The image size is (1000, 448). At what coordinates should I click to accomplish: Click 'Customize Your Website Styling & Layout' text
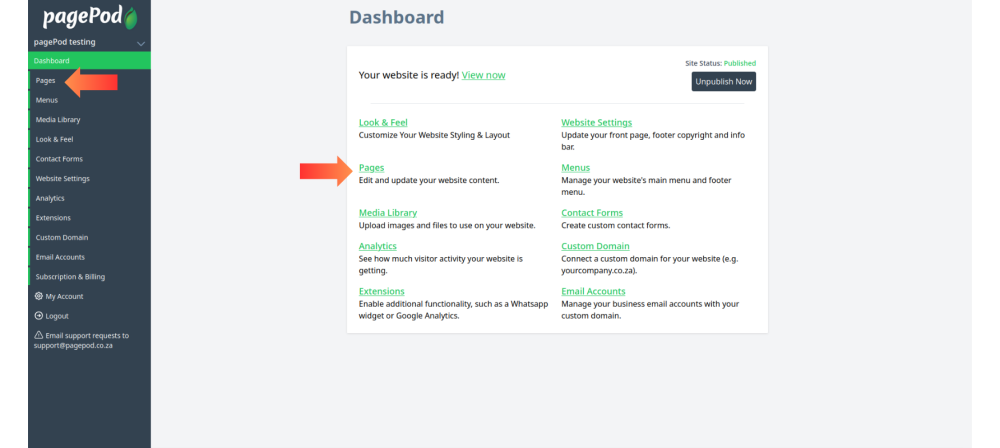tap(434, 135)
